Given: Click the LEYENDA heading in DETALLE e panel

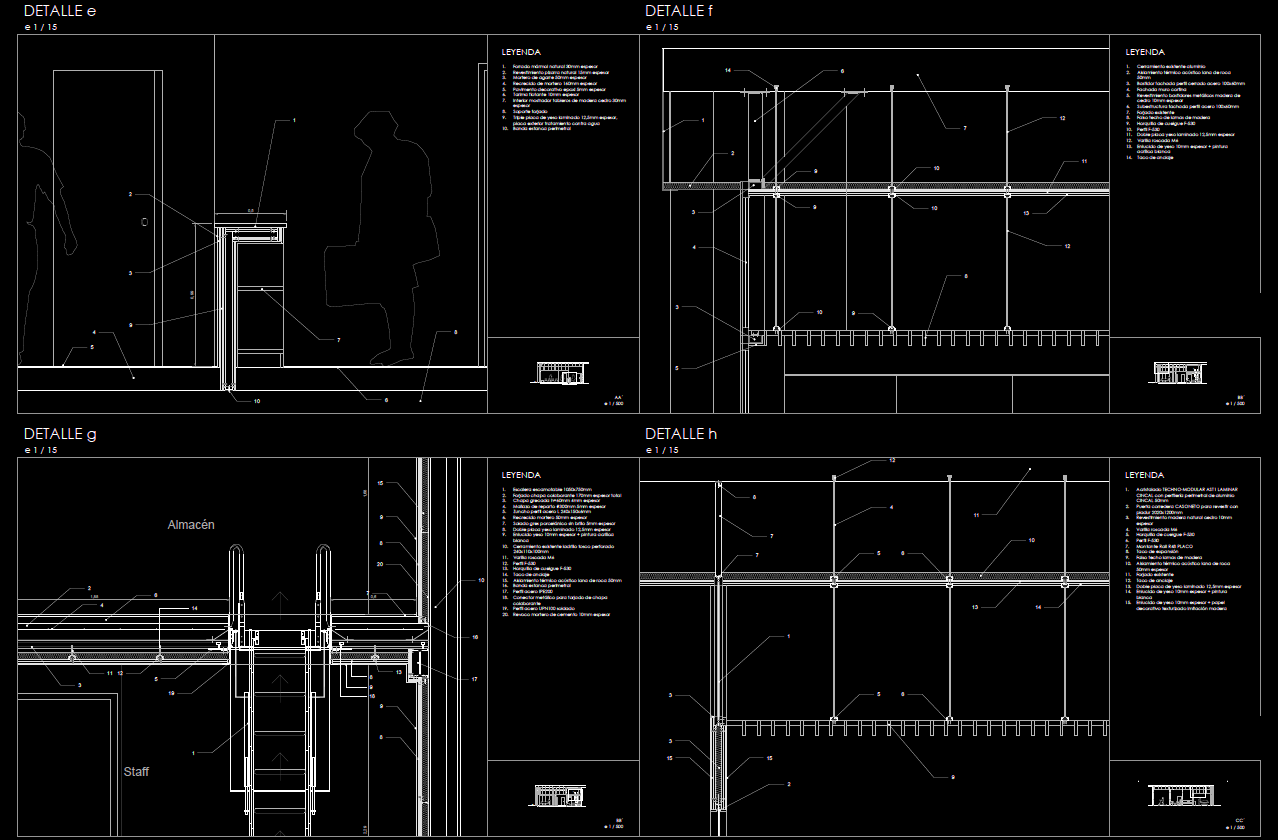Looking at the screenshot, I should 521,52.
